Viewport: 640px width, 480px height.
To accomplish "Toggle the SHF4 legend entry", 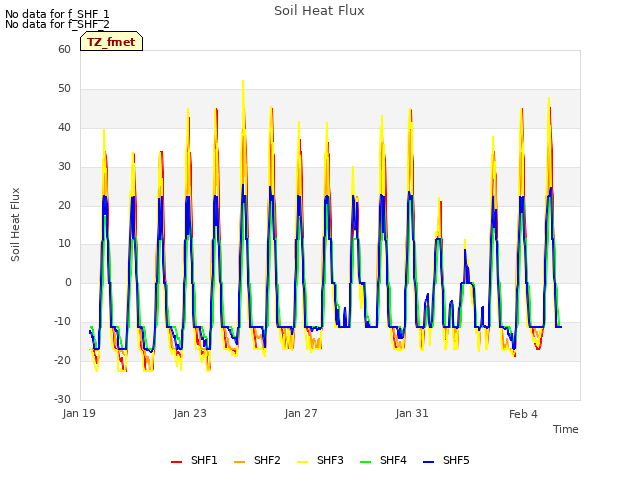I will coord(383,460).
